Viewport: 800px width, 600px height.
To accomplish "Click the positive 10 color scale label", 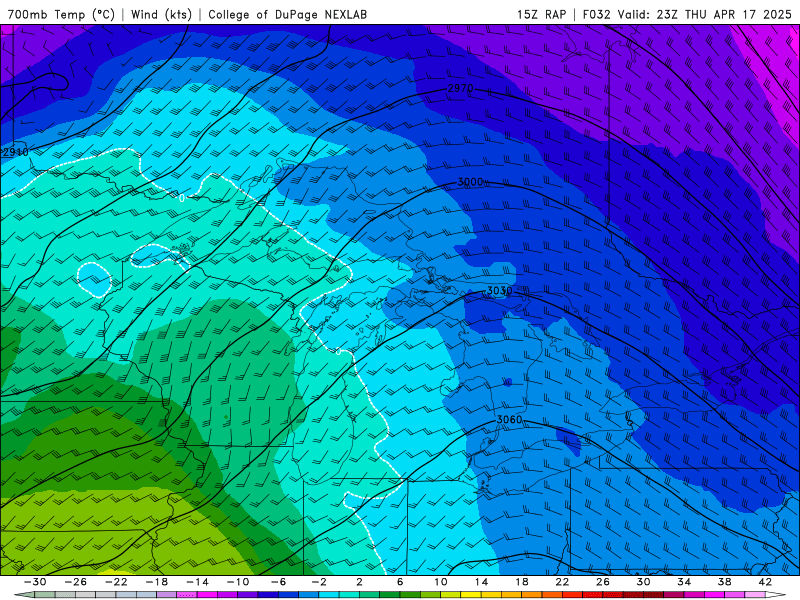I will tap(441, 582).
